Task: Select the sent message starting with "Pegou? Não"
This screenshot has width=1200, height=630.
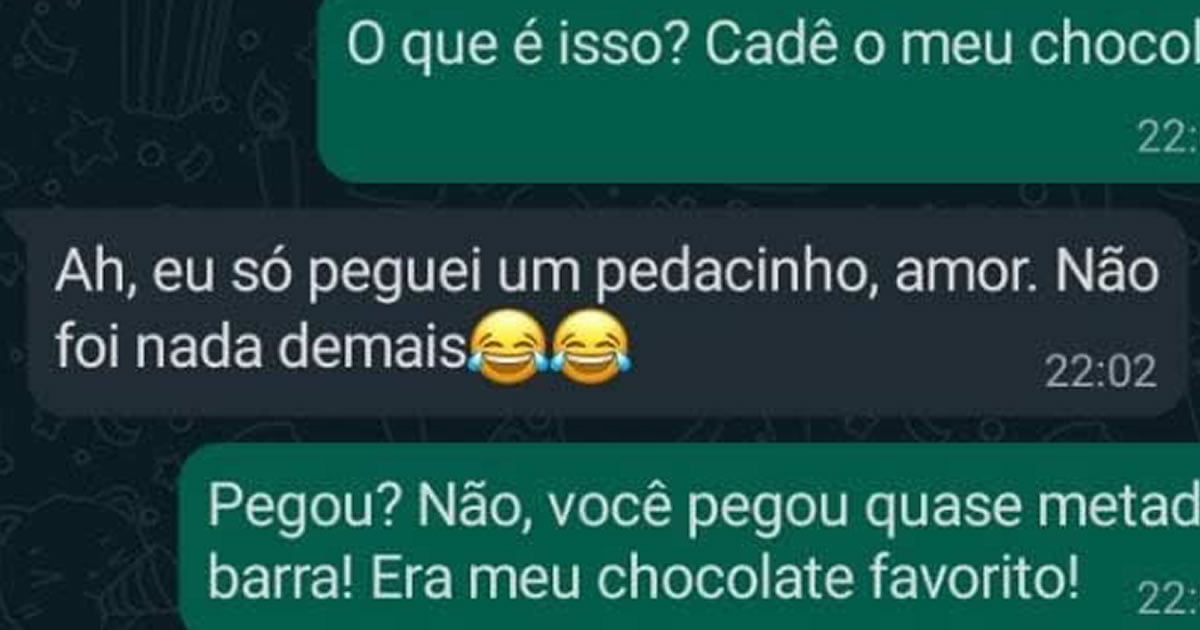Action: (692, 537)
